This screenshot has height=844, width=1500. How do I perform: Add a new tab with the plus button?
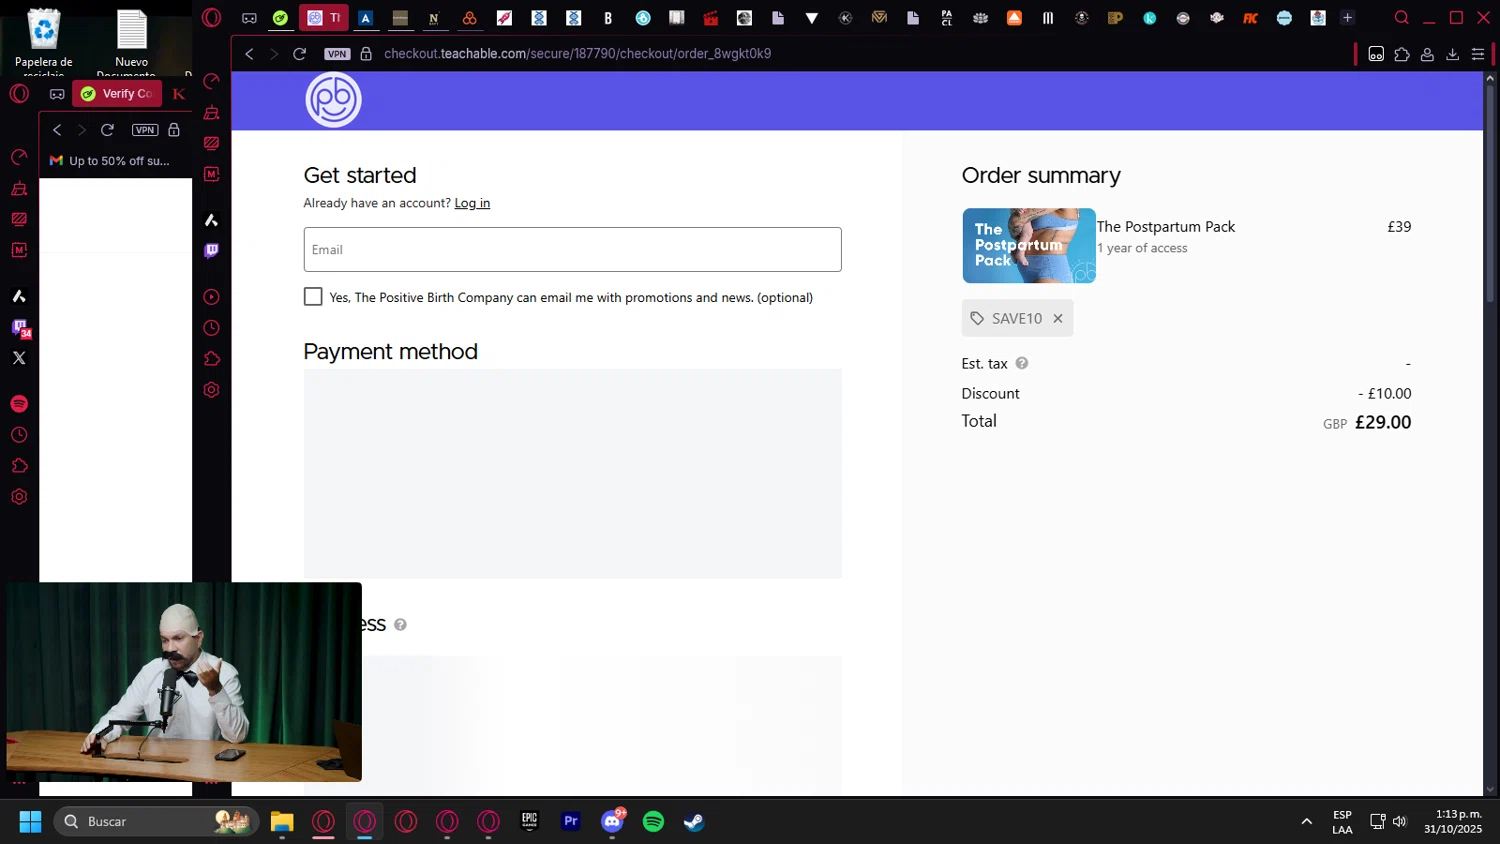(x=1347, y=18)
